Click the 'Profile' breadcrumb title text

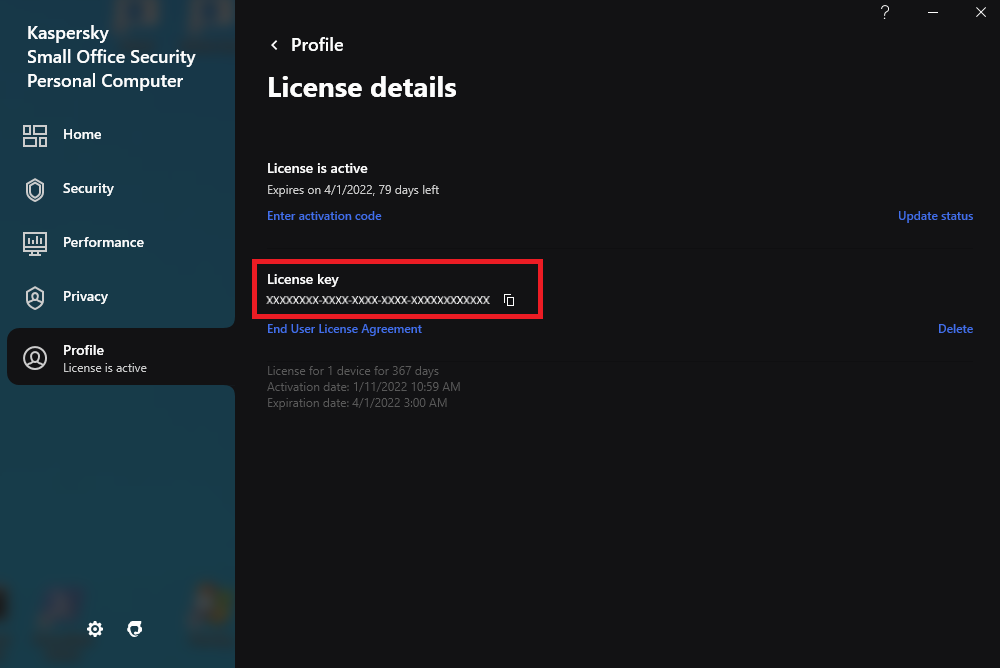(x=317, y=45)
